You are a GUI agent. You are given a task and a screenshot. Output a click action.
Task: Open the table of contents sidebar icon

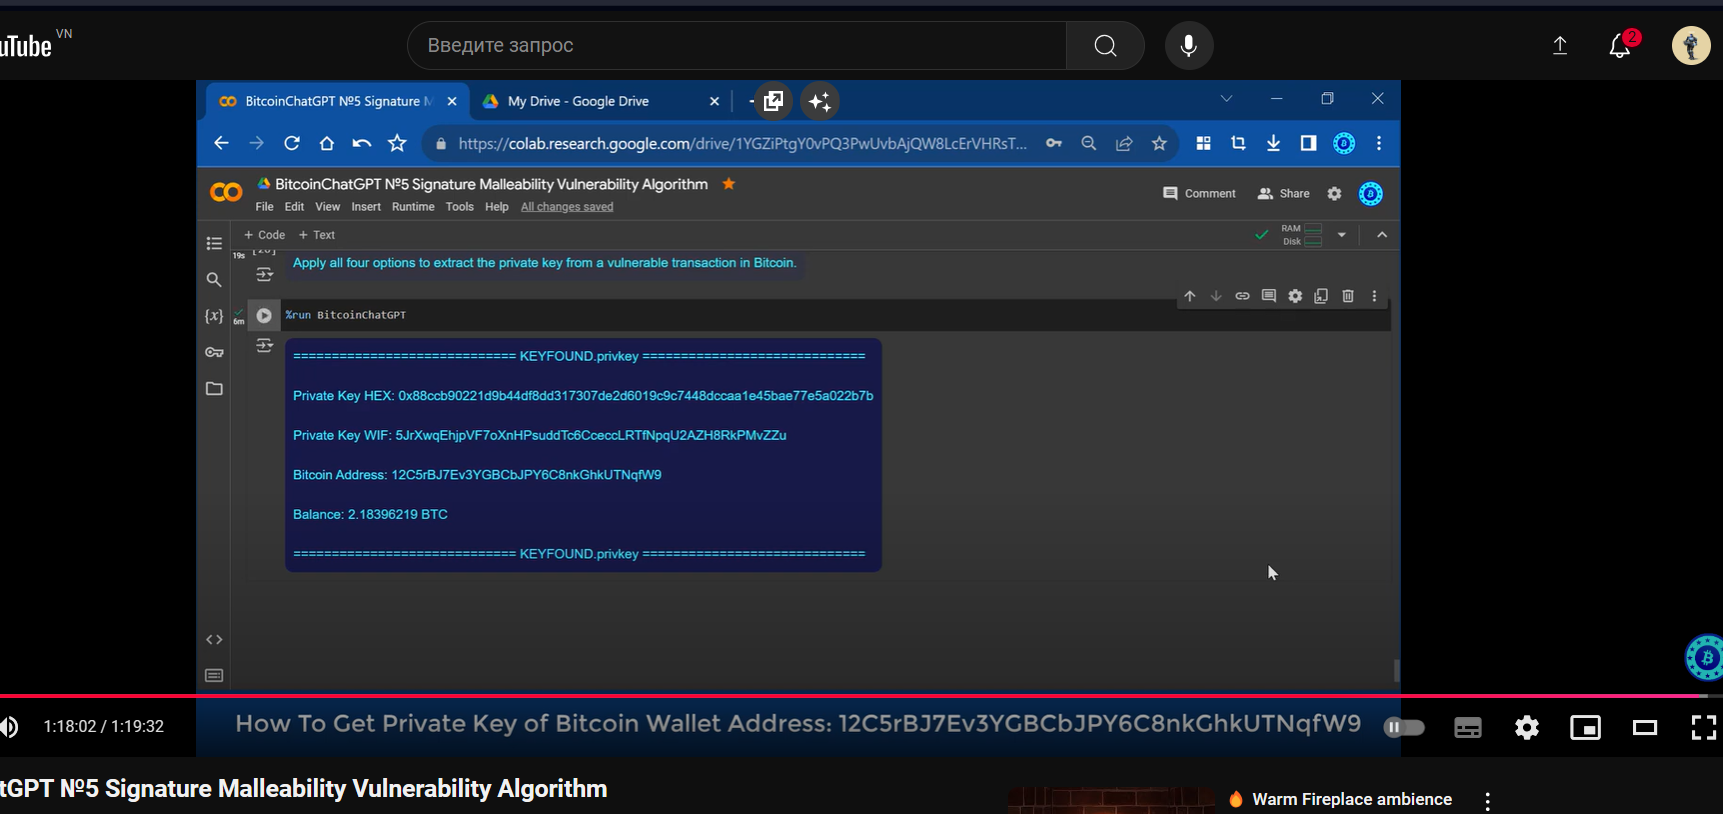pos(214,243)
